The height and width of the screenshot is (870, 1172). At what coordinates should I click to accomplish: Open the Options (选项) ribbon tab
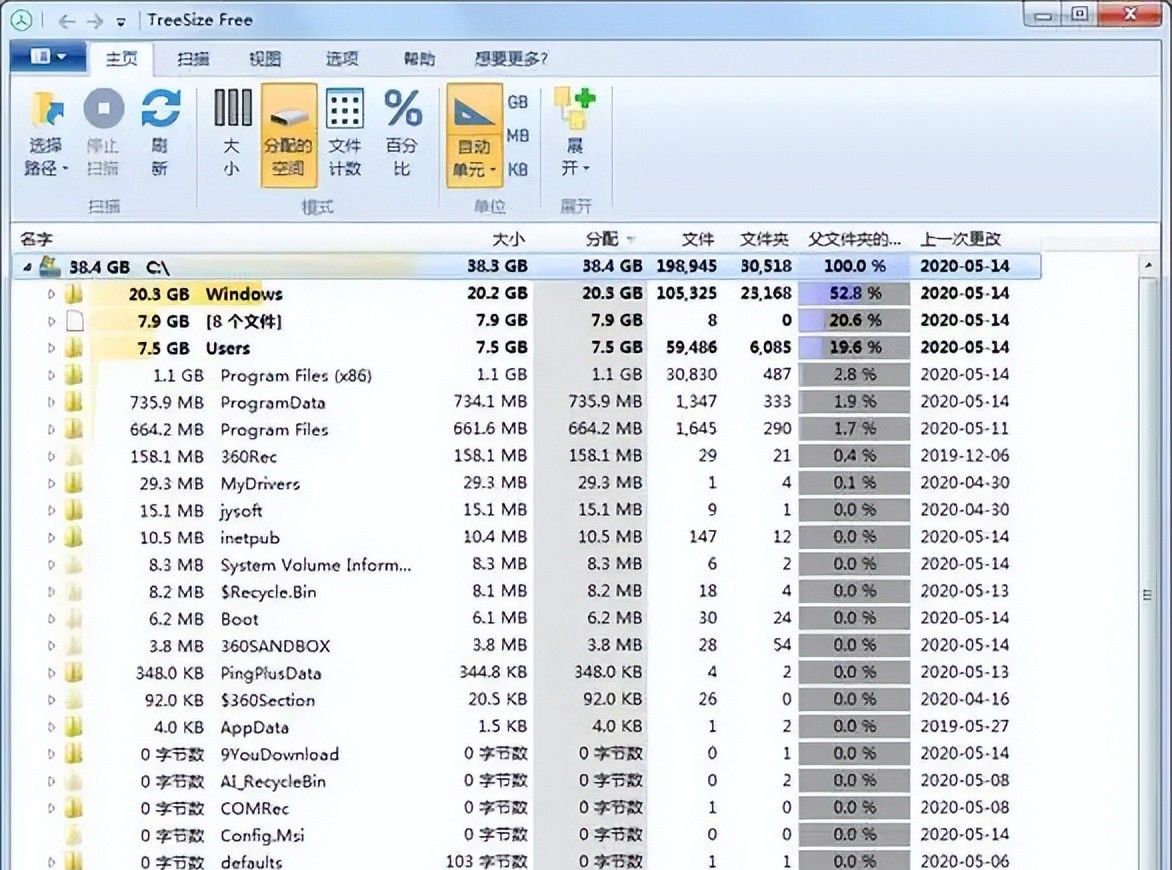tap(342, 58)
